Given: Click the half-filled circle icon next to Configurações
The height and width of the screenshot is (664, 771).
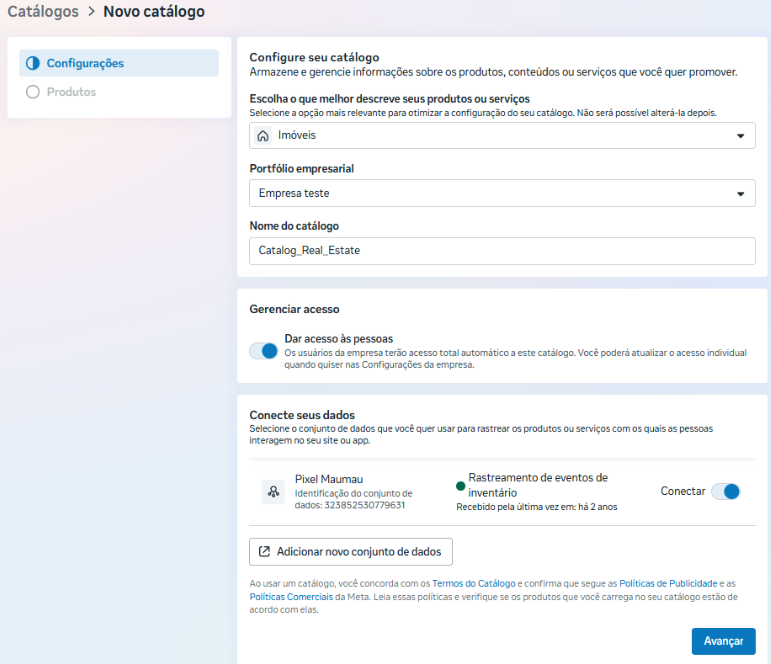Looking at the screenshot, I should pyautogui.click(x=33, y=63).
